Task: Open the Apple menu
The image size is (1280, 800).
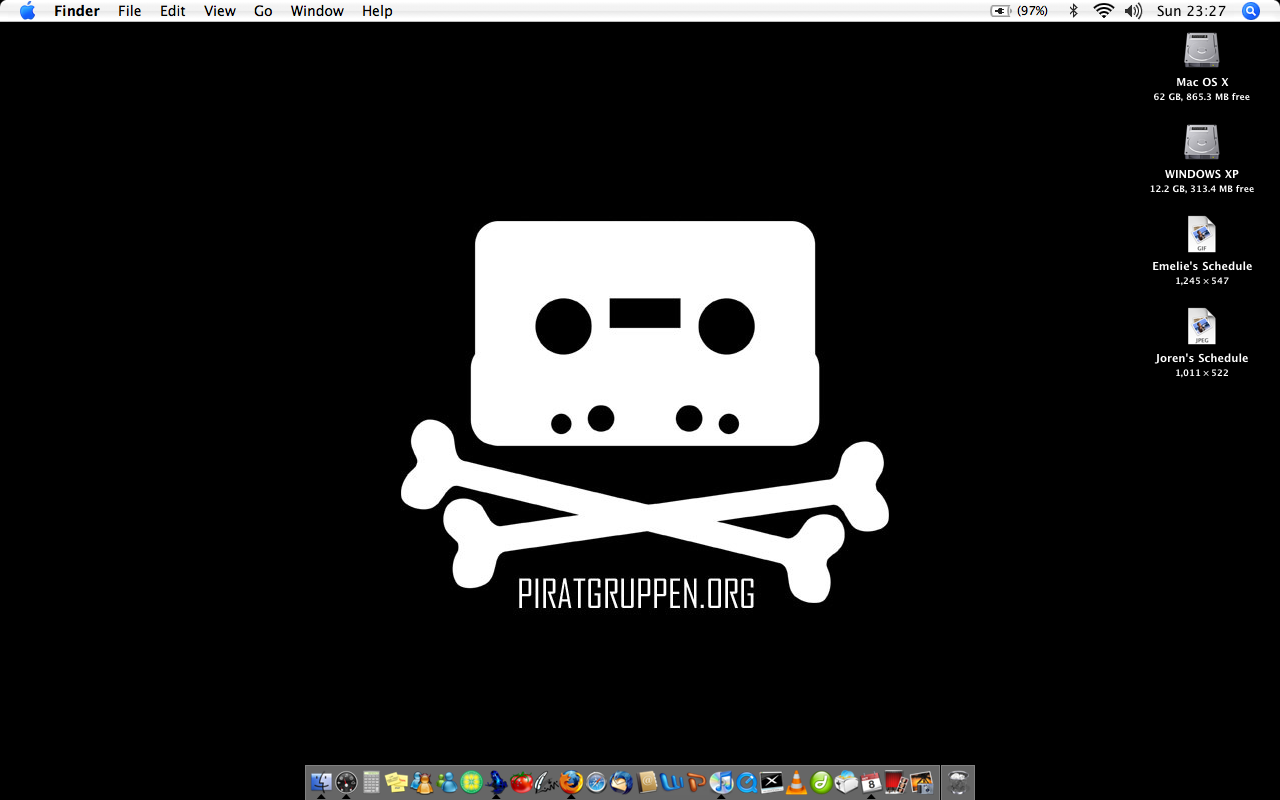Action: tap(27, 11)
